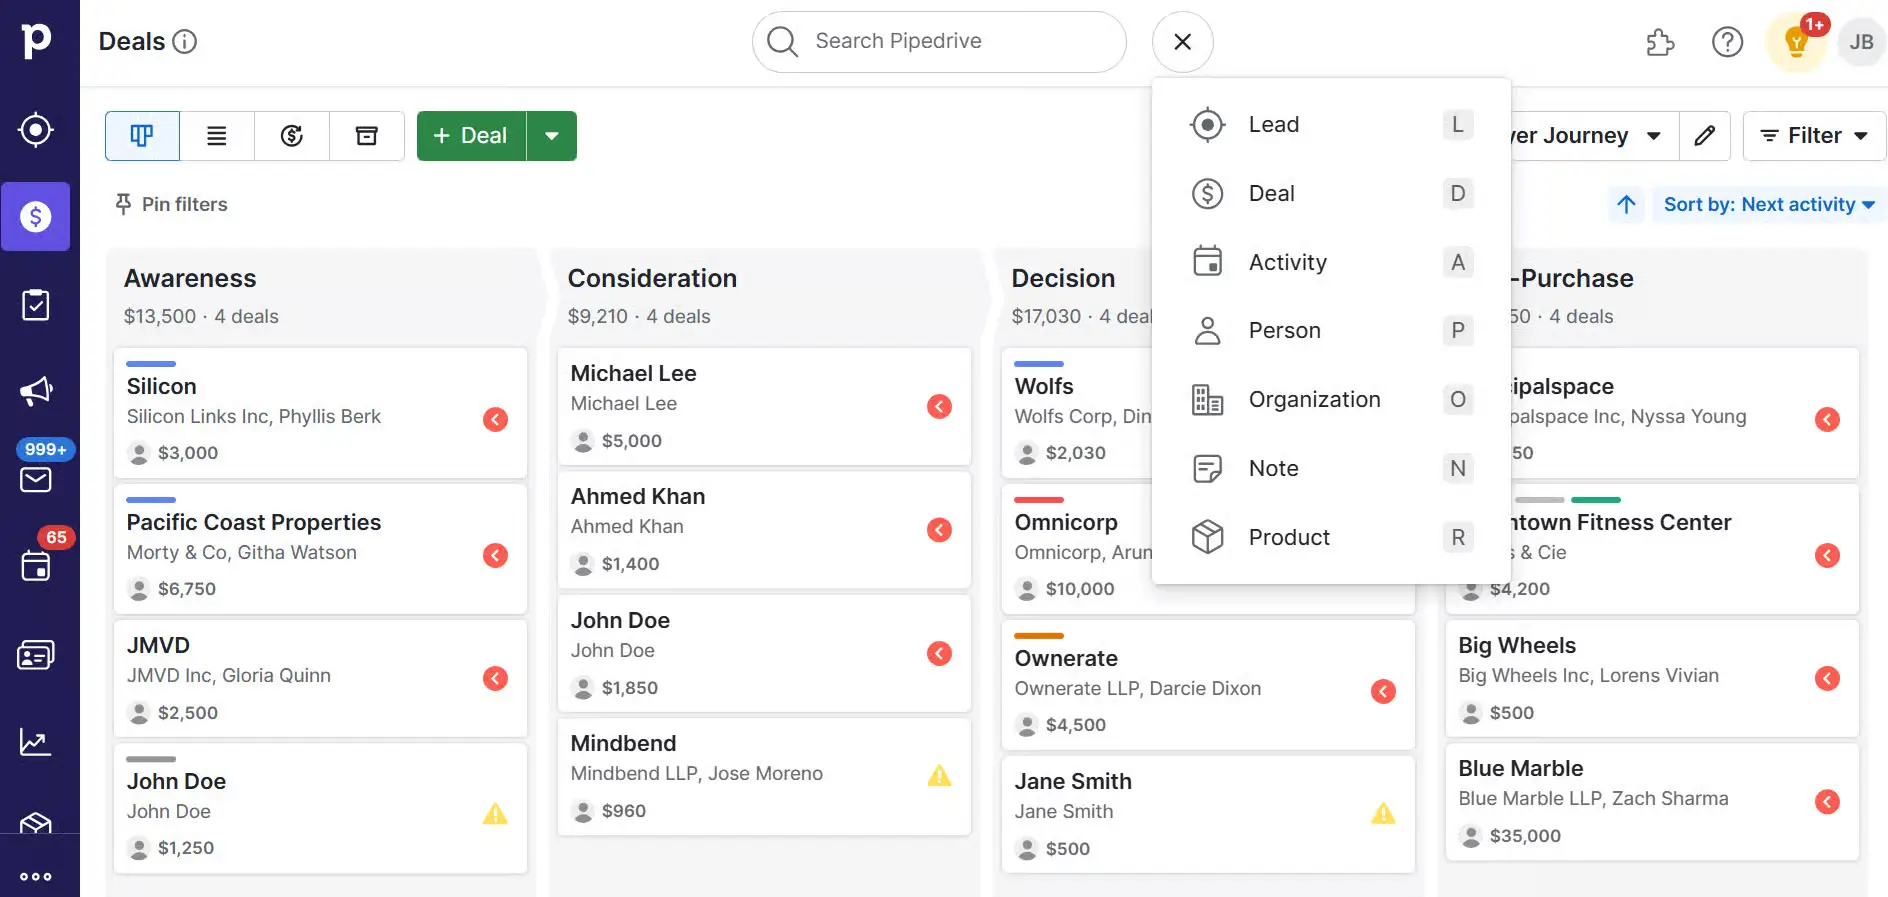1888x897 pixels.
Task: Switch to pipeline kanban view
Action: [142, 136]
